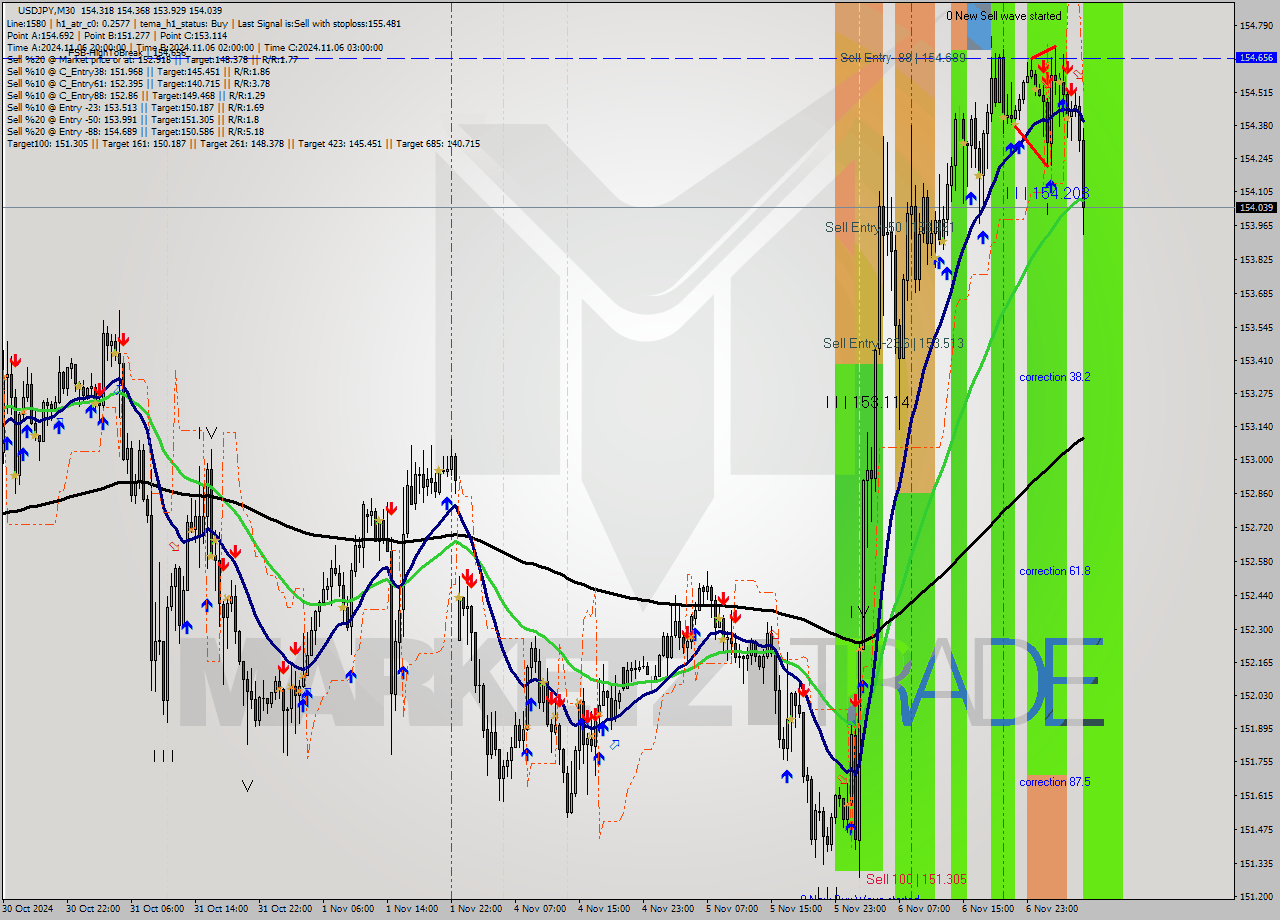Click the '1 Nov 06:00' time axis label
Screen dimensions: 1280x920
coord(349,909)
